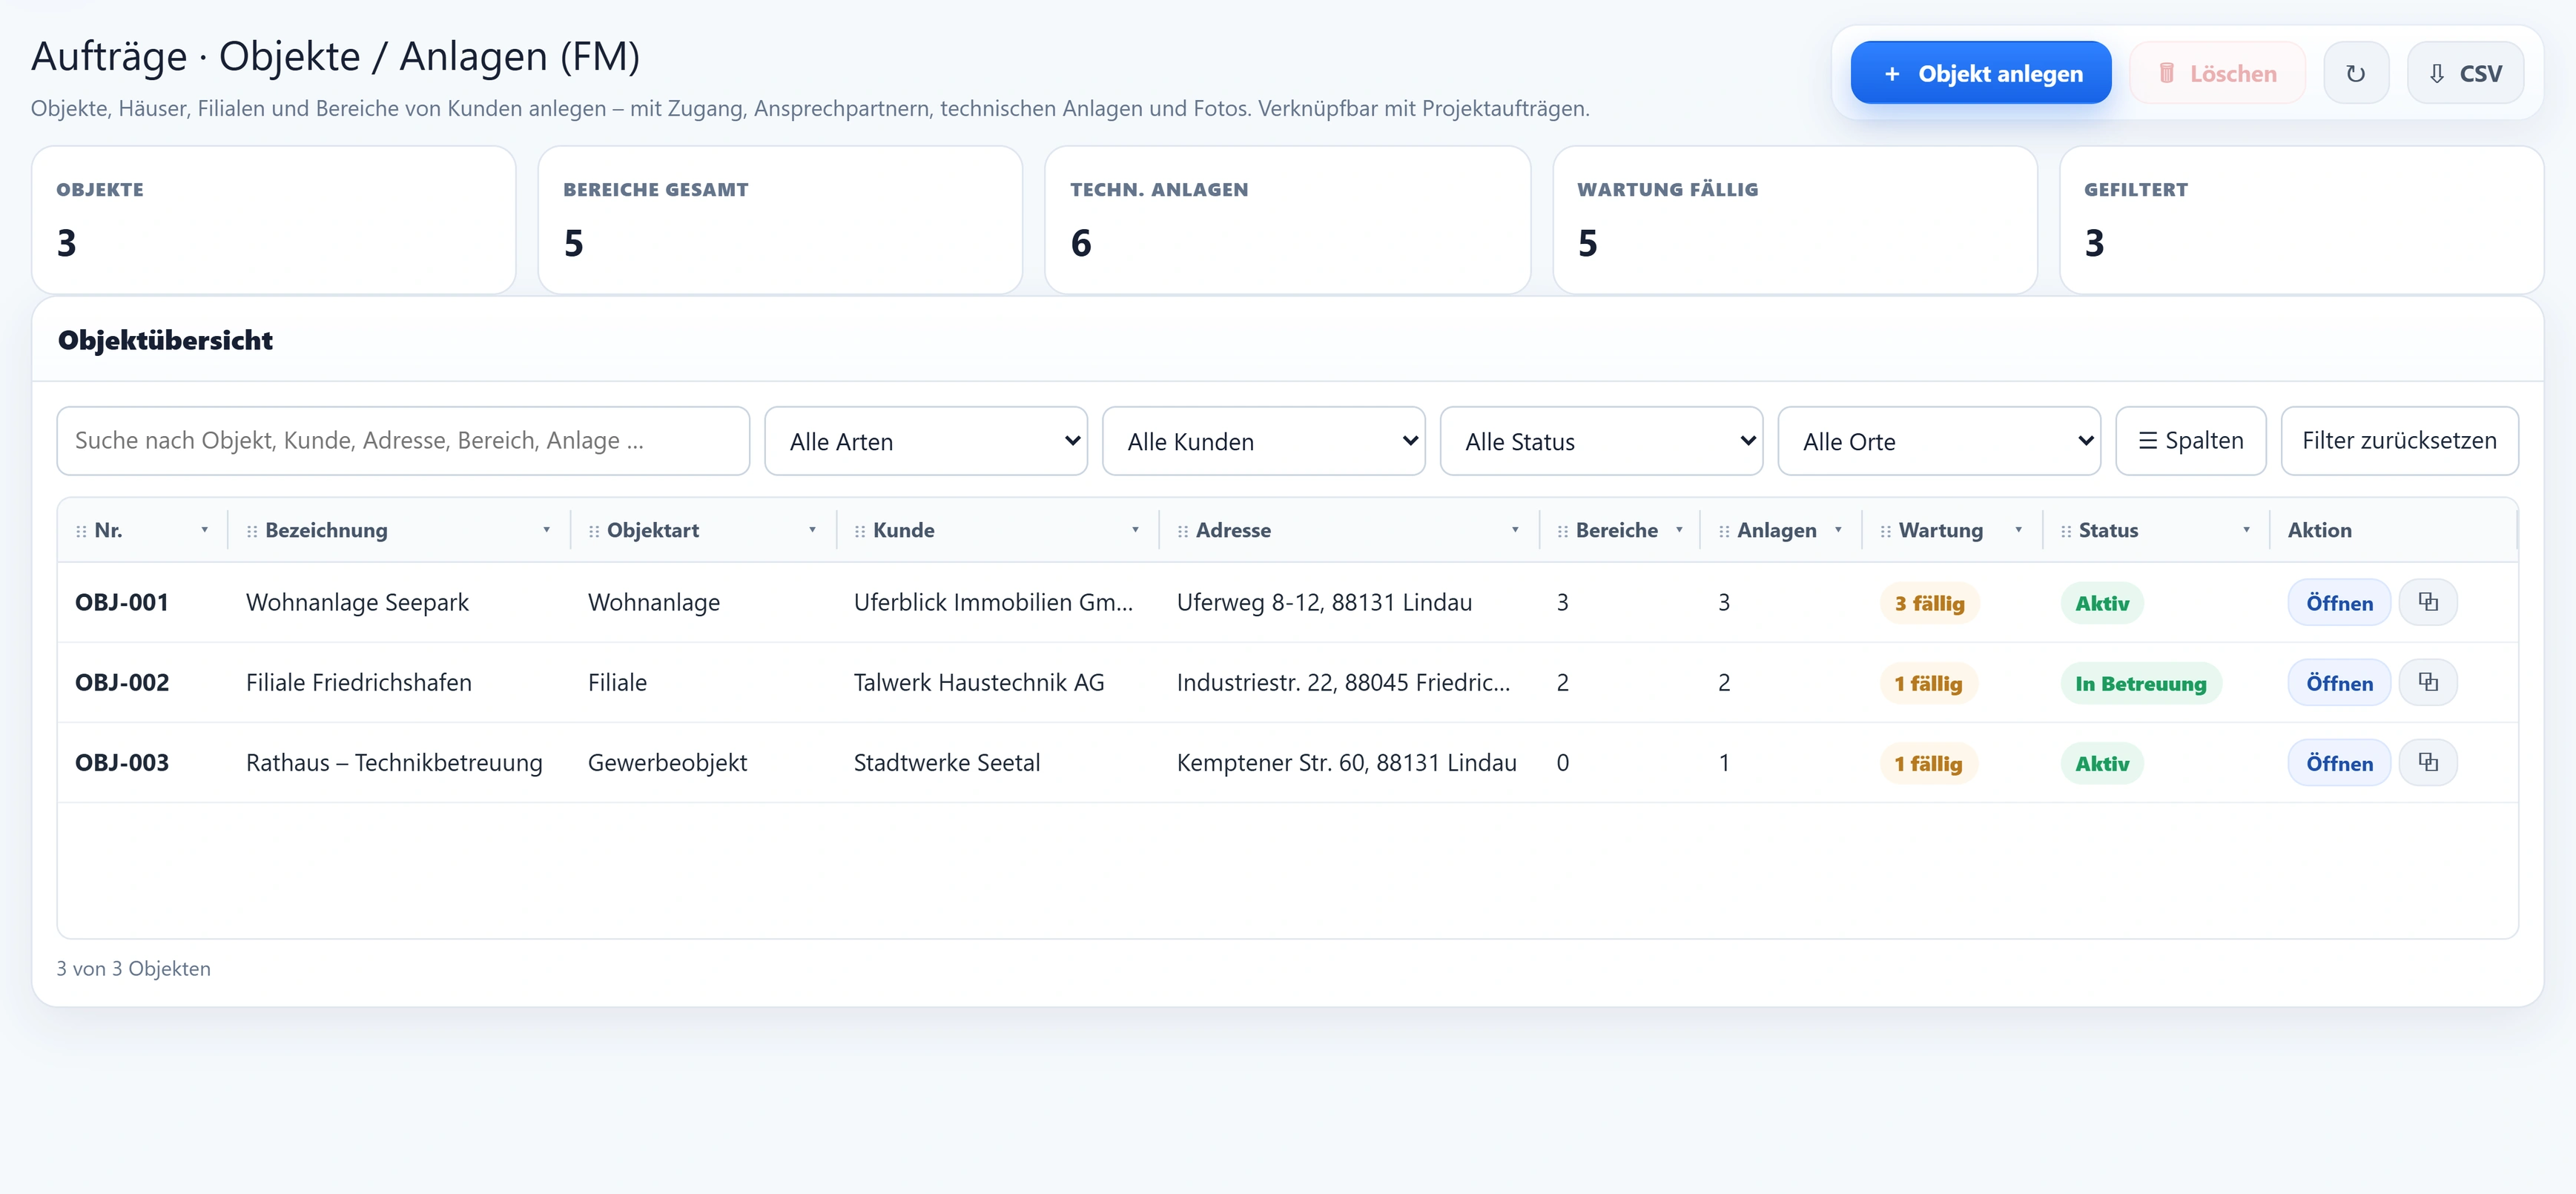2576x1194 pixels.
Task: Click the 'Gewerbeobjekt' type cell
Action: pyautogui.click(x=667, y=762)
